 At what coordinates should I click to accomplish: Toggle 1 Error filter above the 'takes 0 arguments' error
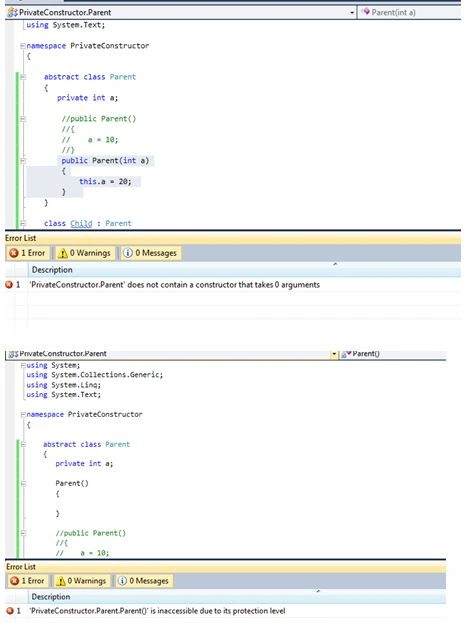(x=27, y=253)
